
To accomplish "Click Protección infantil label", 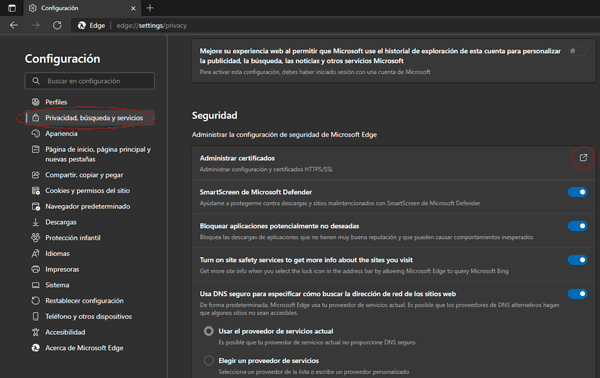I will click(x=73, y=238).
